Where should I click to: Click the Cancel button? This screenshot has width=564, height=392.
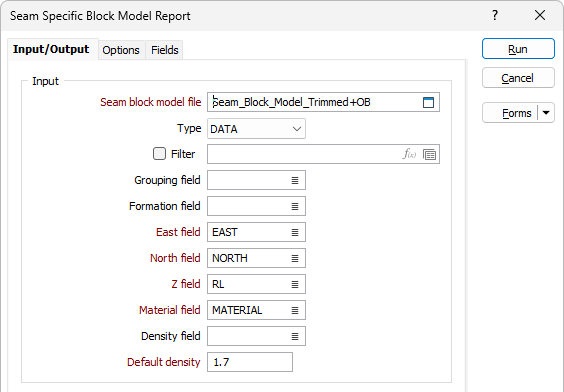[518, 78]
